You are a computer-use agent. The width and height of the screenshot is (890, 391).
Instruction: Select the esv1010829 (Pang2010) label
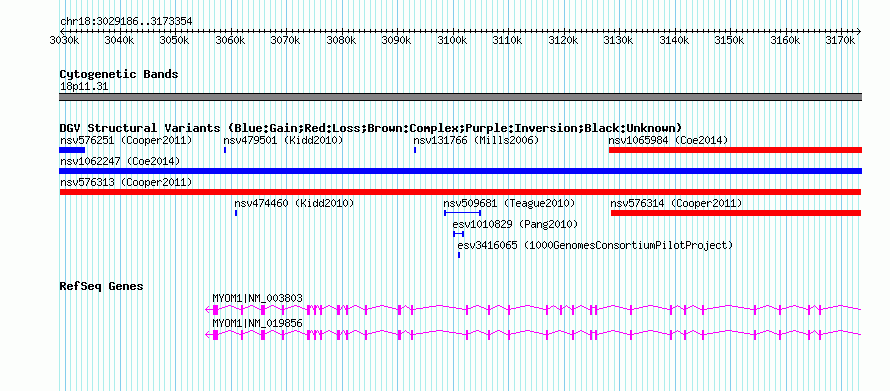[x=515, y=224]
